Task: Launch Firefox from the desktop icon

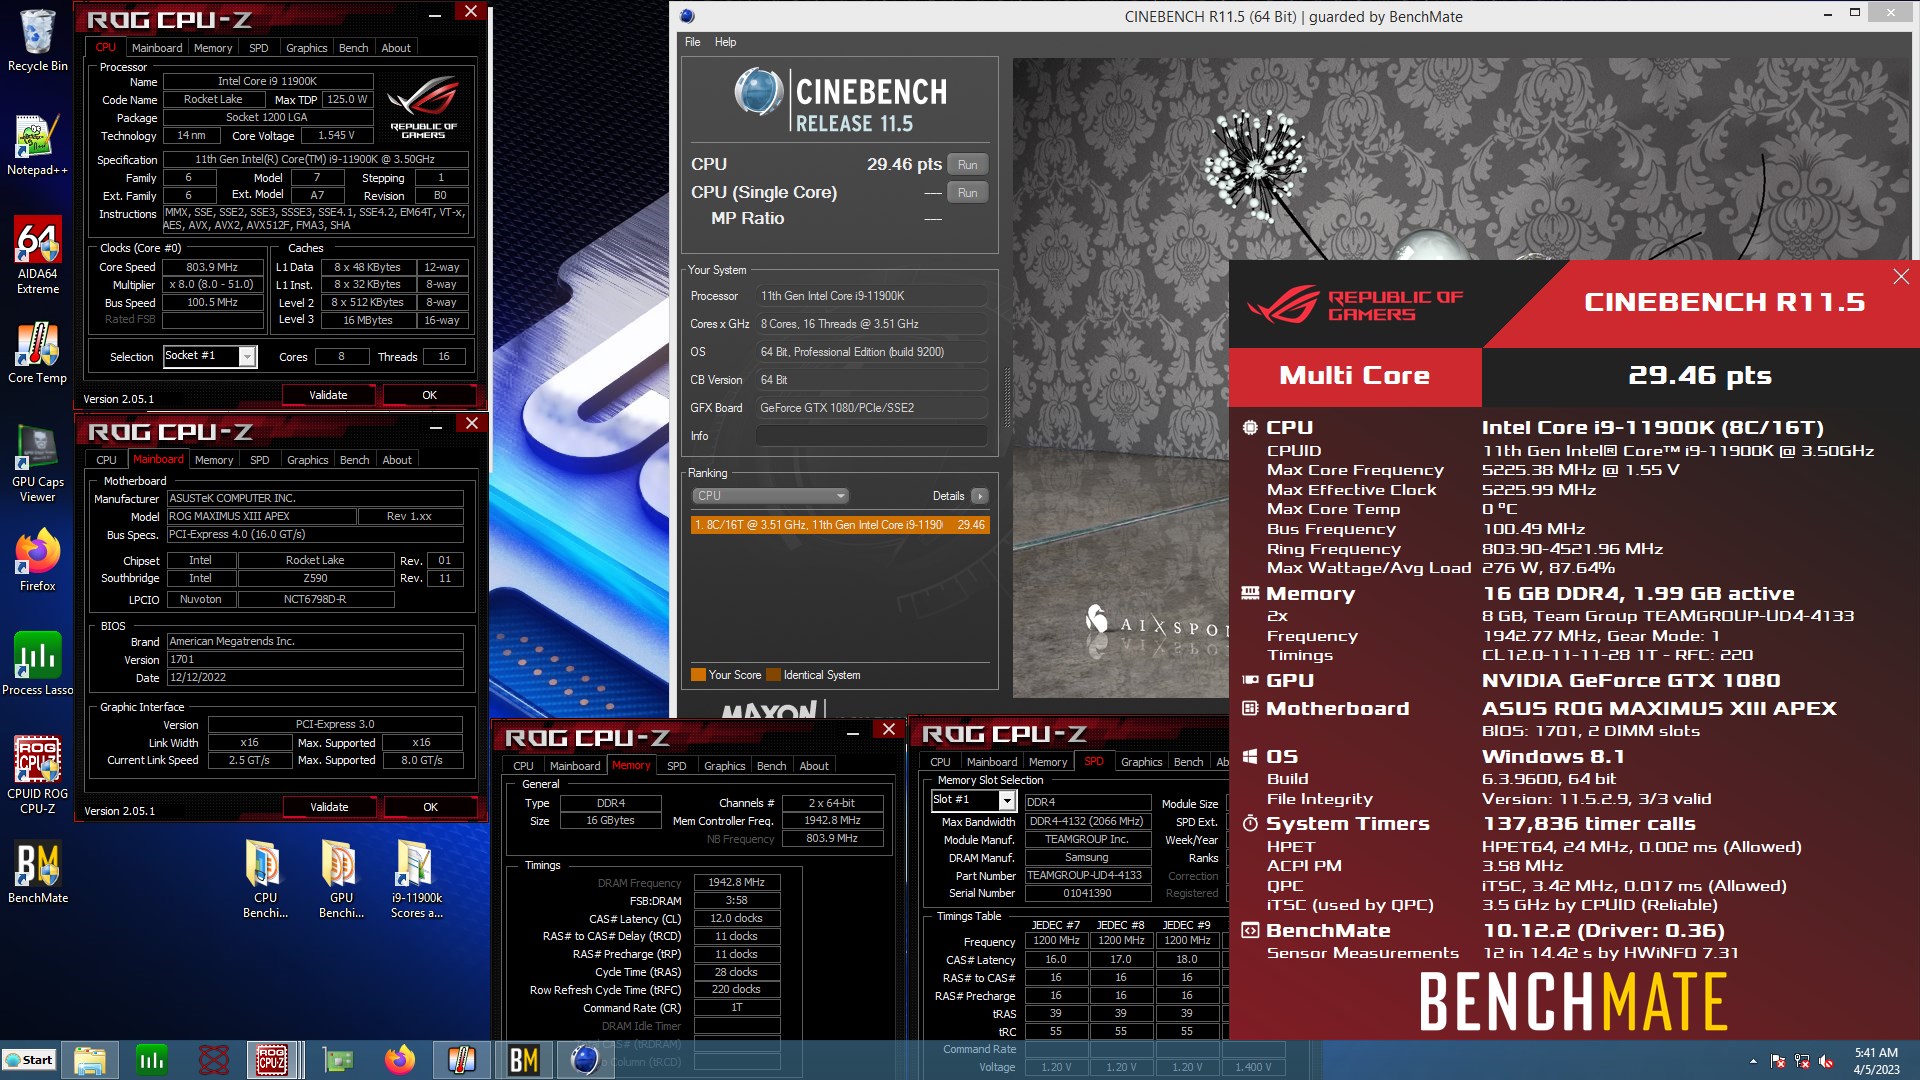Action: (x=37, y=560)
